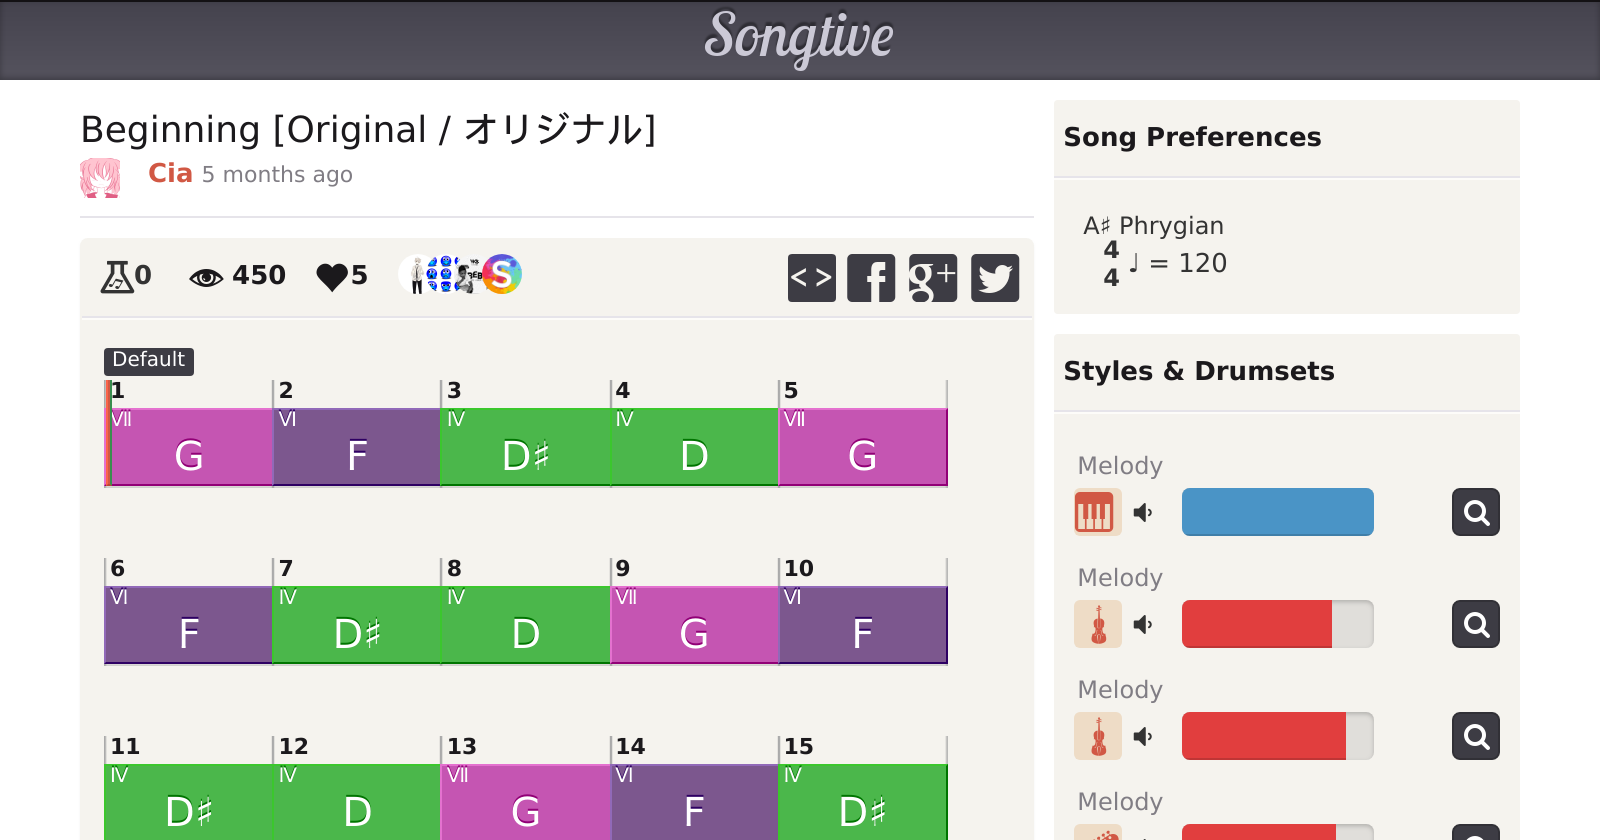Click magnifier button beside the third Melody track
The width and height of the screenshot is (1600, 840).
click(1475, 737)
